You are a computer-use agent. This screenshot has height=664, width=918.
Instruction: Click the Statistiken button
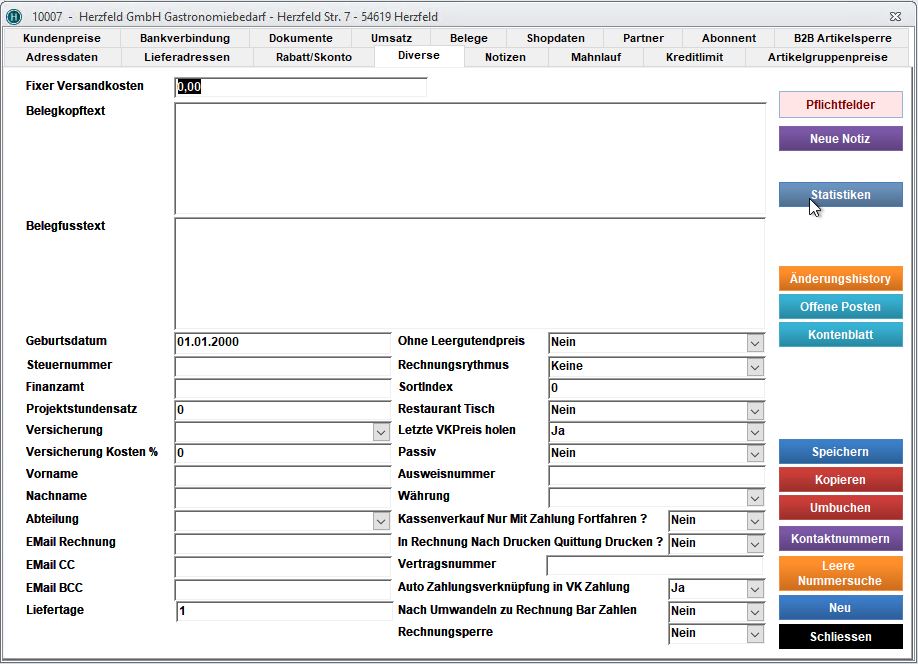[x=840, y=195]
